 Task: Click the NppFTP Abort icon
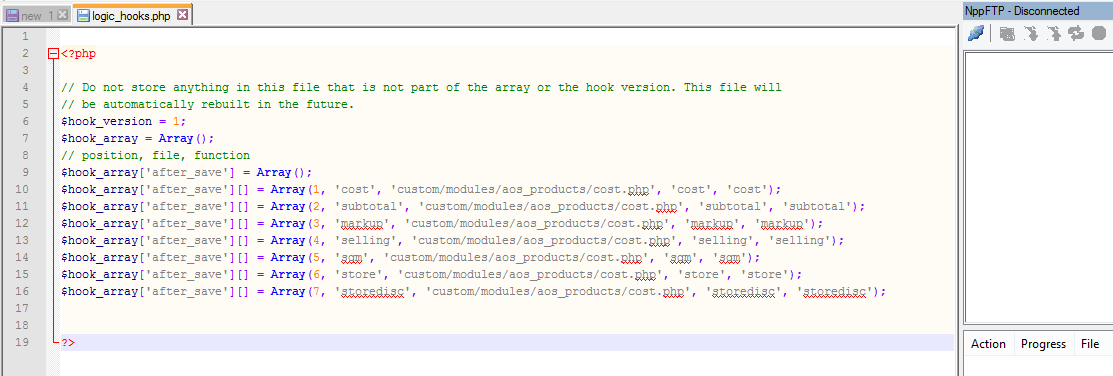click(x=1099, y=33)
